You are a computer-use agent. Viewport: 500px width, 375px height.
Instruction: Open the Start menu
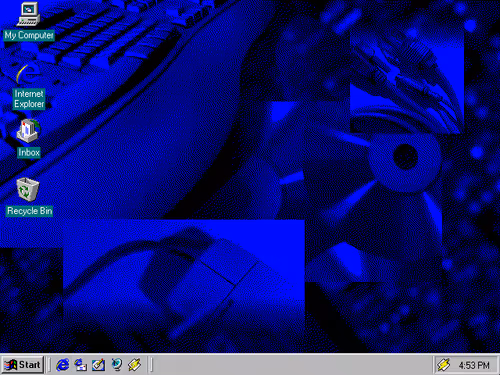[23, 365]
